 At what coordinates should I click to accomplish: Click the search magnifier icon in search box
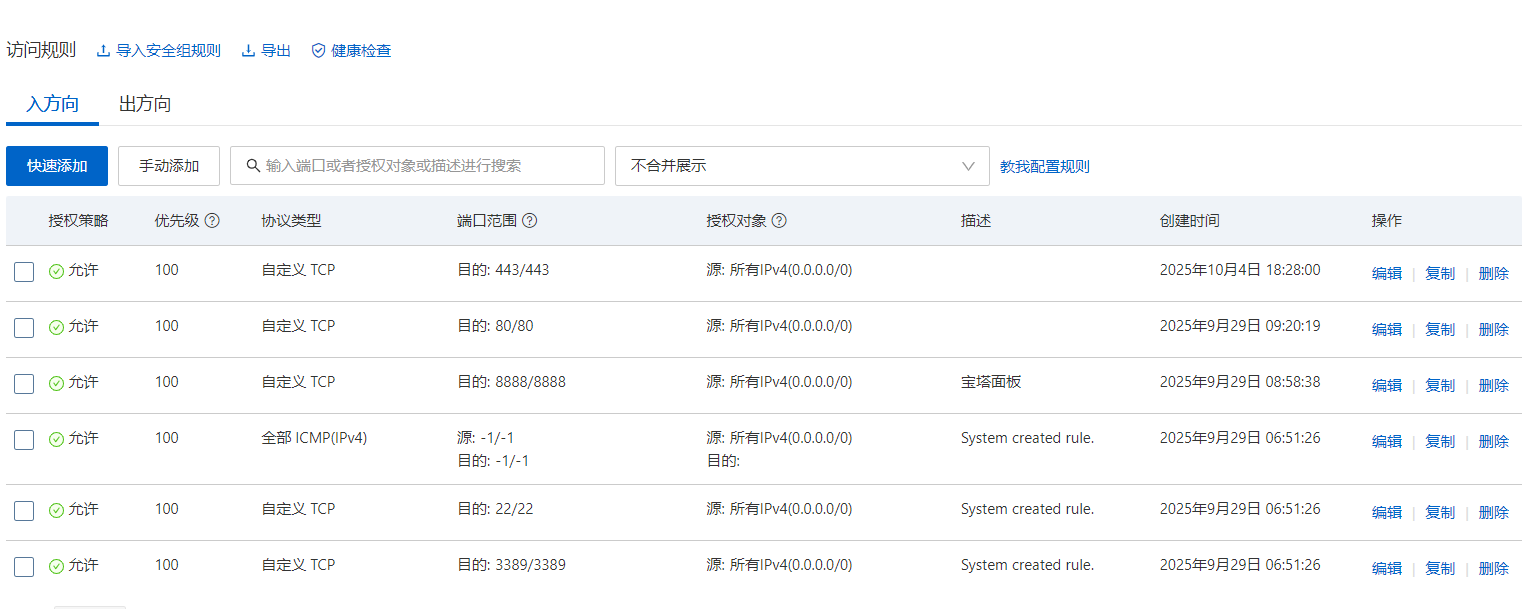pyautogui.click(x=253, y=166)
